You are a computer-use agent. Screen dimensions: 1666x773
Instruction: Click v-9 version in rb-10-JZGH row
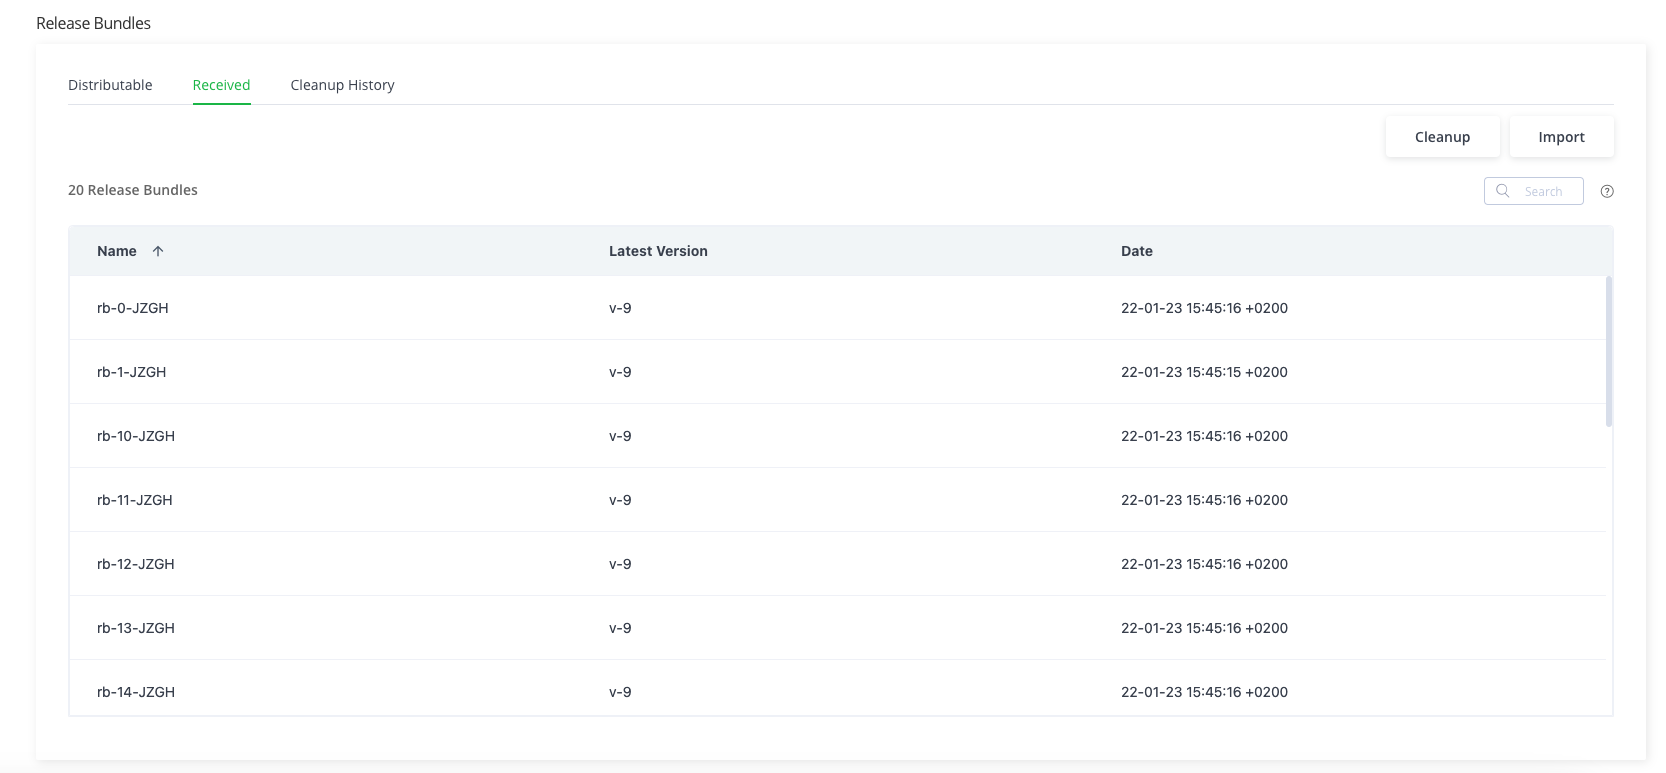pyautogui.click(x=620, y=436)
